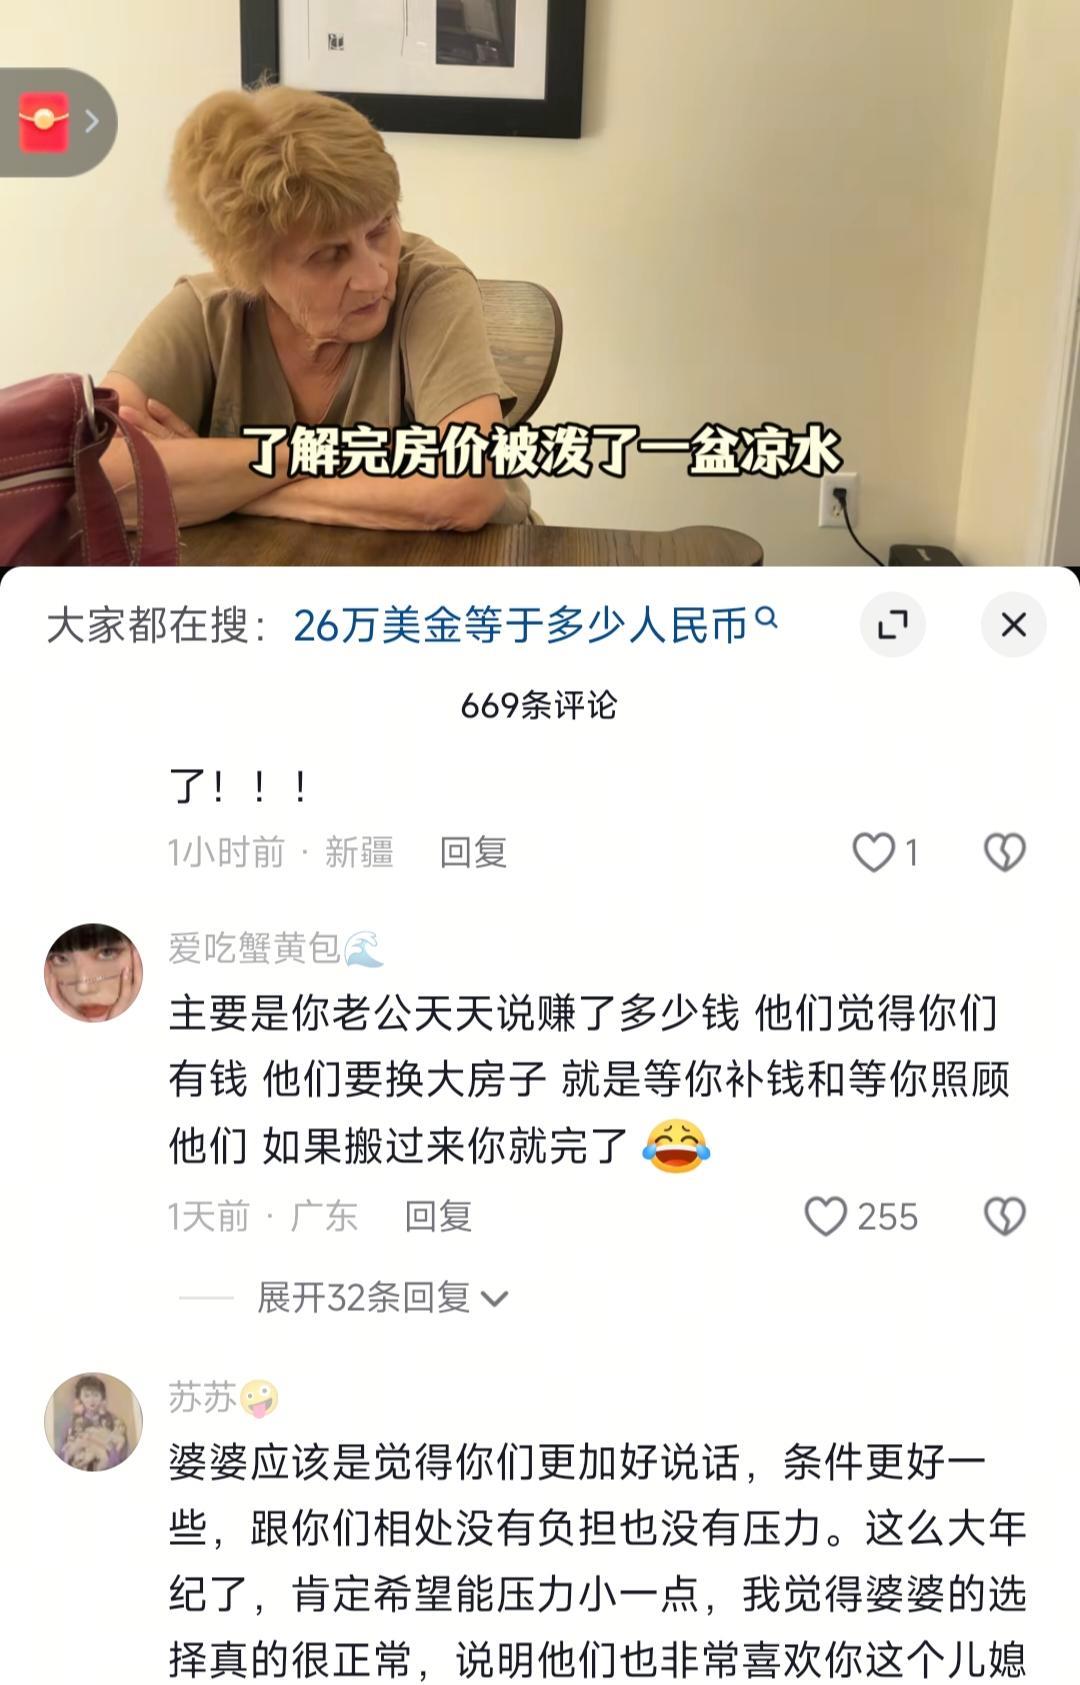Like 爱吃蟹黄包's comment with 255 likes
The image size is (1080, 1685).
(x=826, y=1217)
